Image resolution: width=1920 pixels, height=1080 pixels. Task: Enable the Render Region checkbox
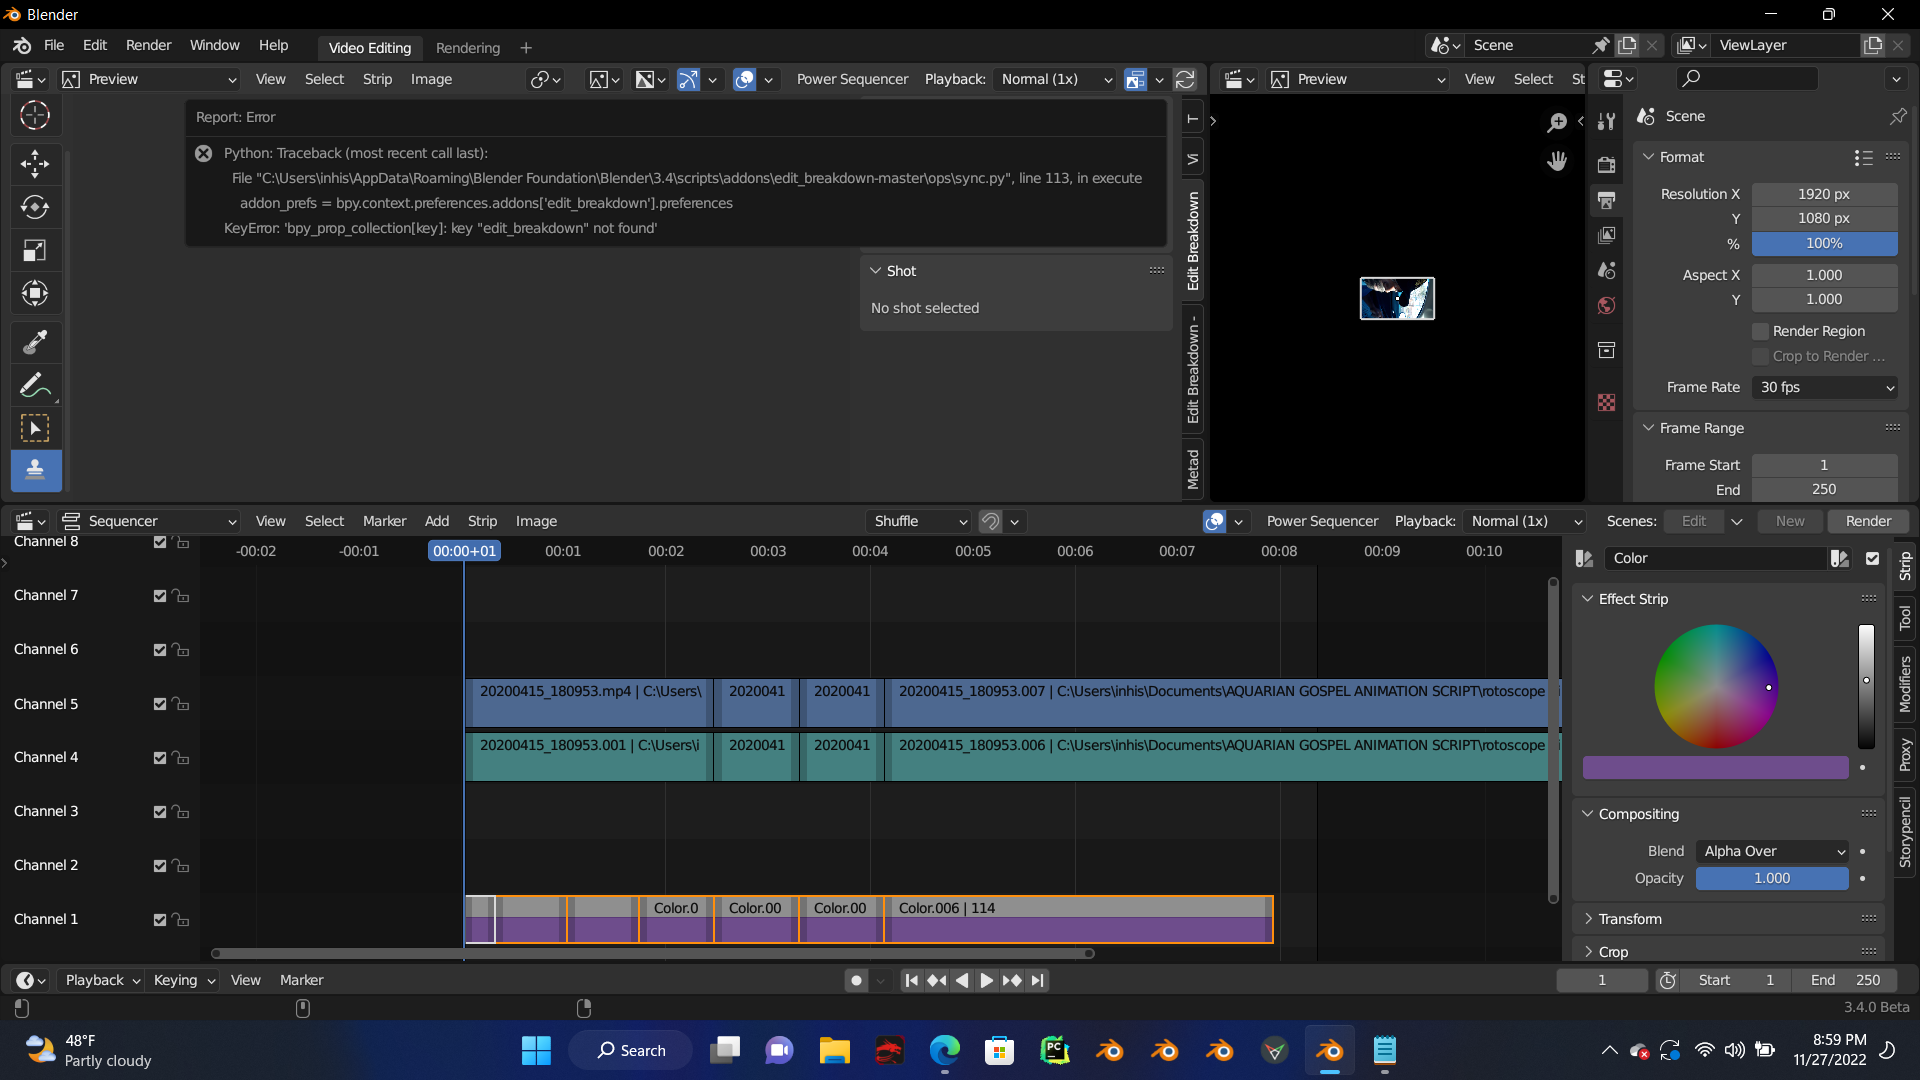[x=1761, y=331]
